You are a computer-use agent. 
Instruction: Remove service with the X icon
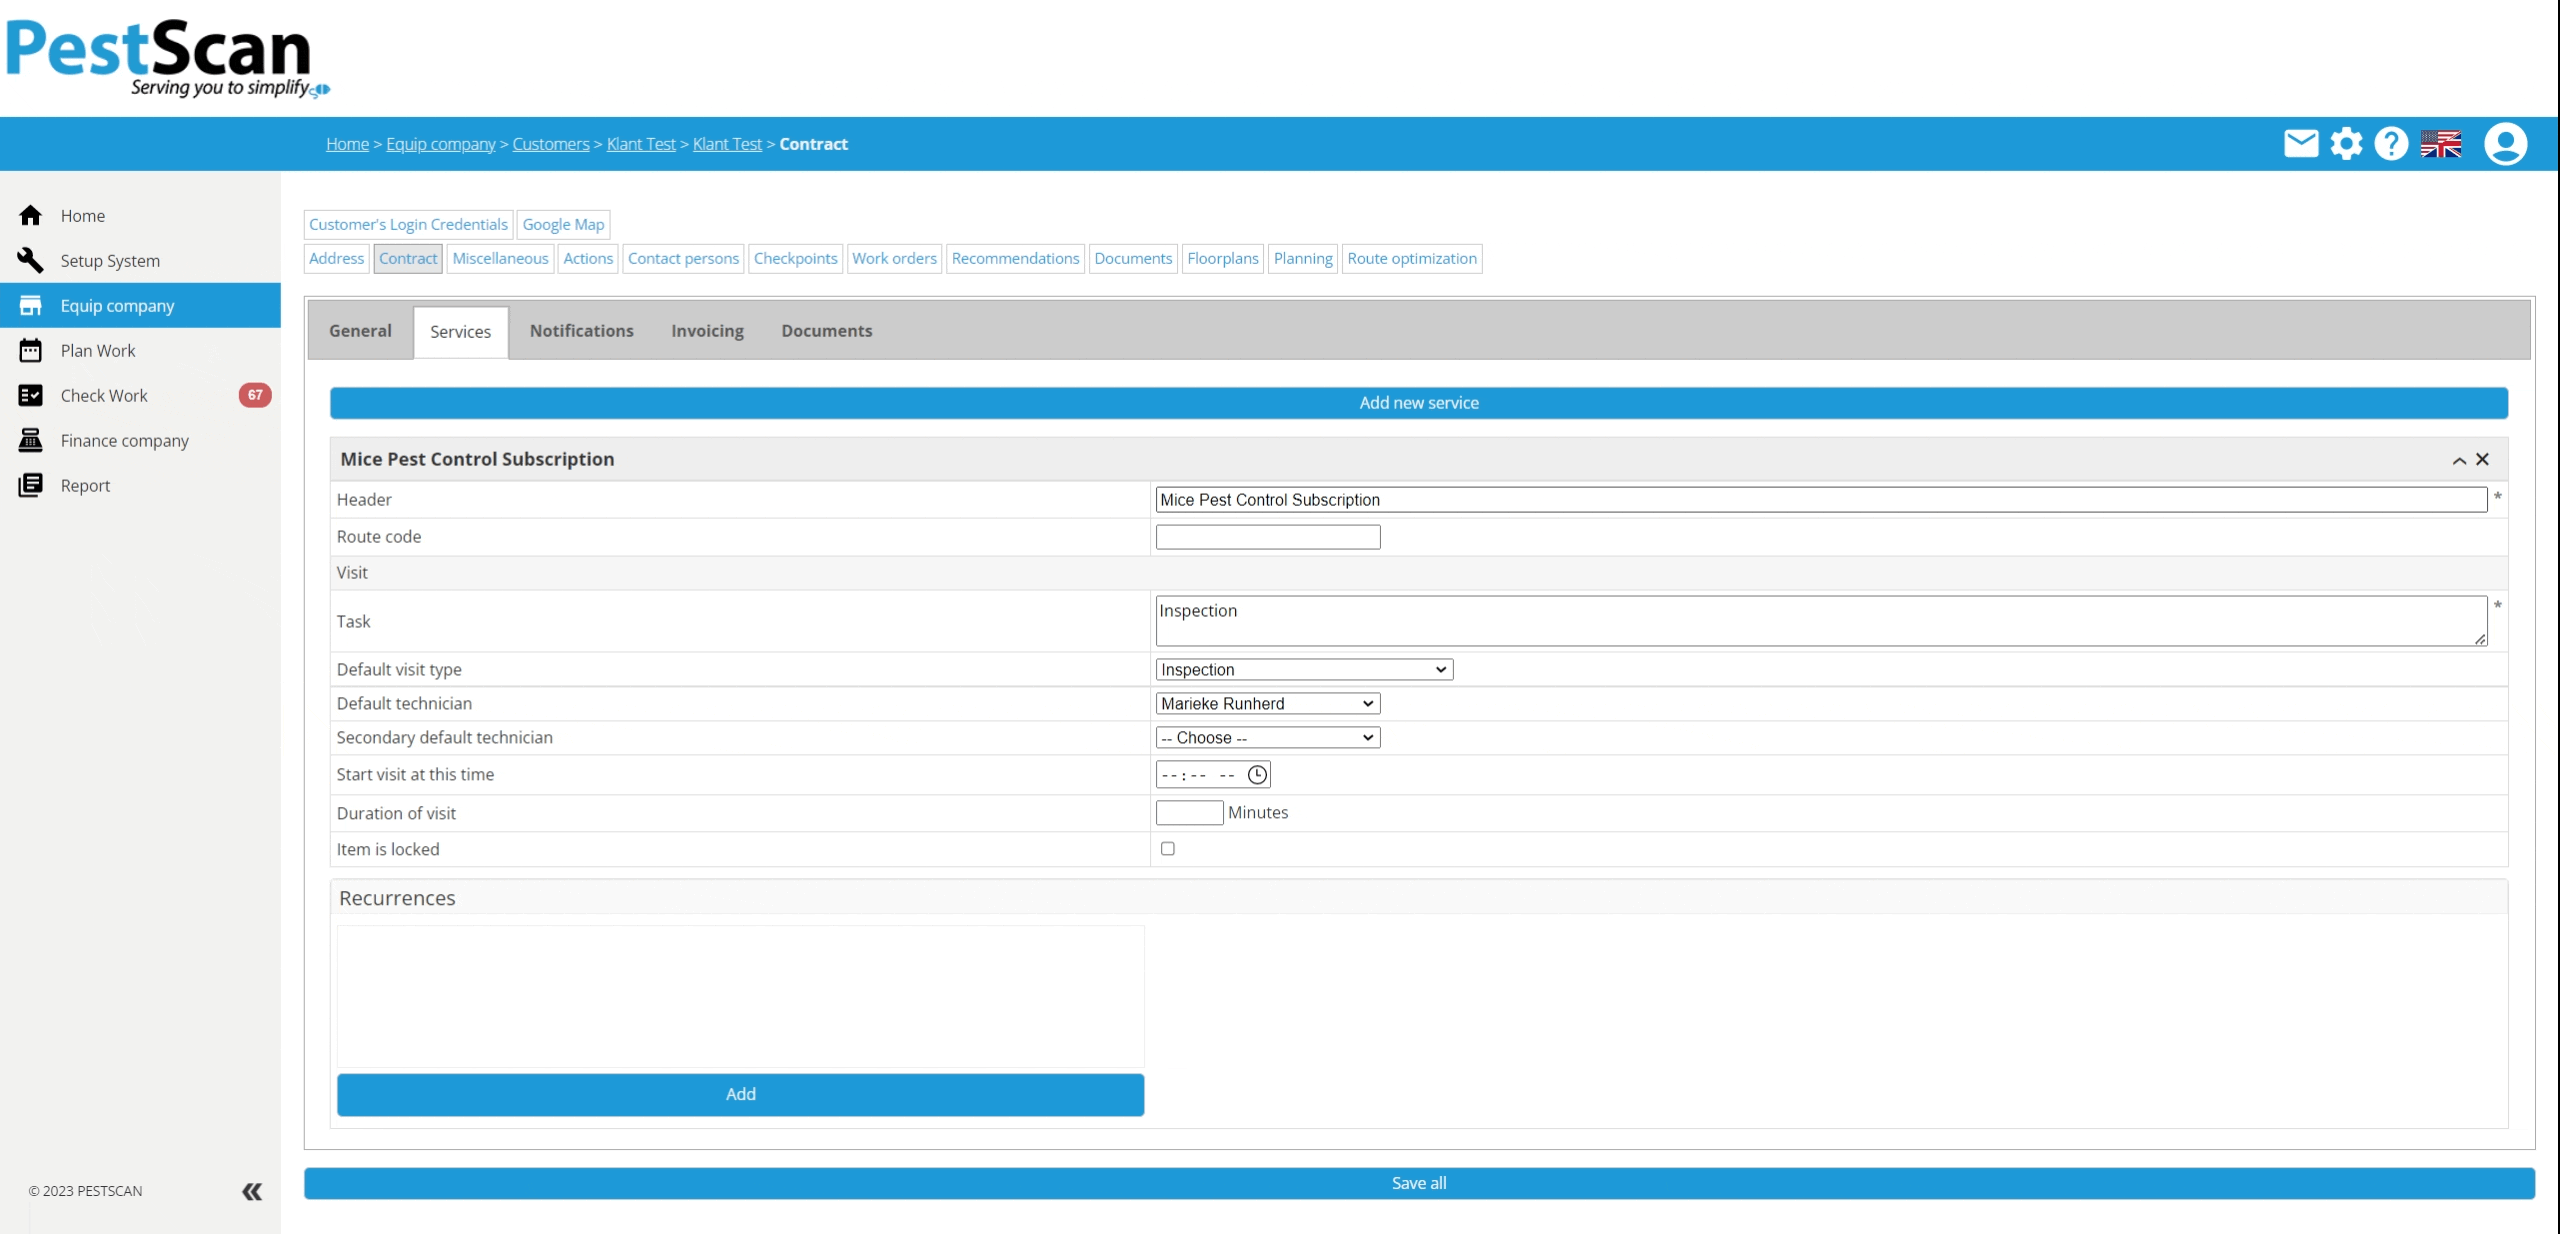2483,459
